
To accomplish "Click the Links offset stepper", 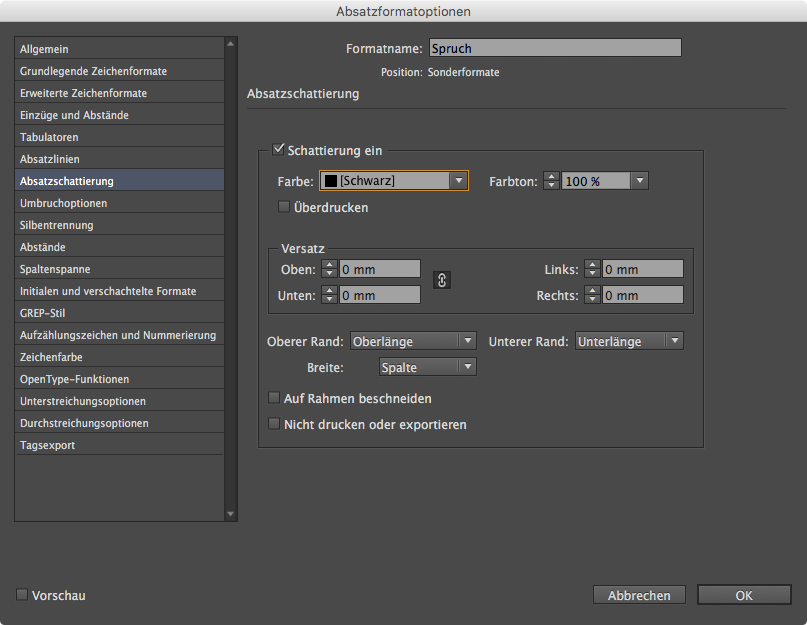I will pos(592,269).
